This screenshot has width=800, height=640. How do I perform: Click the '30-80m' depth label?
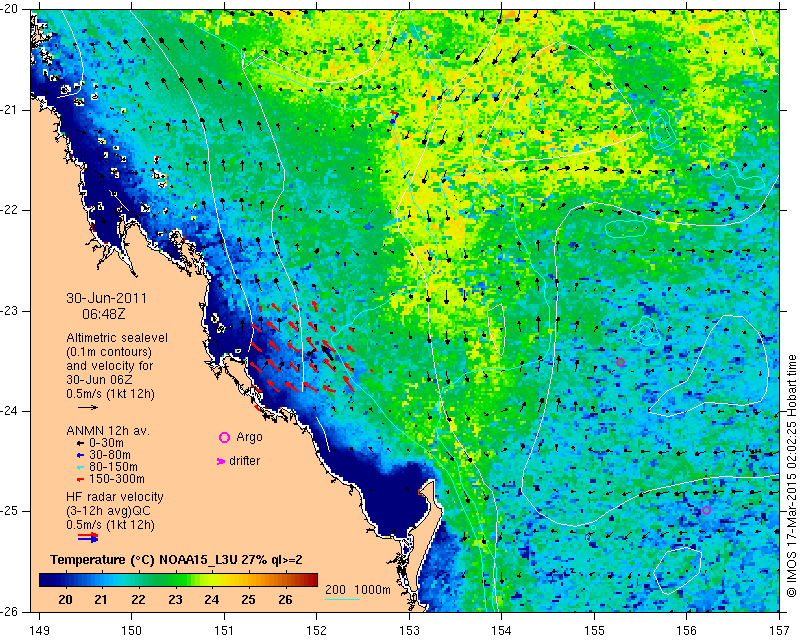(x=110, y=455)
